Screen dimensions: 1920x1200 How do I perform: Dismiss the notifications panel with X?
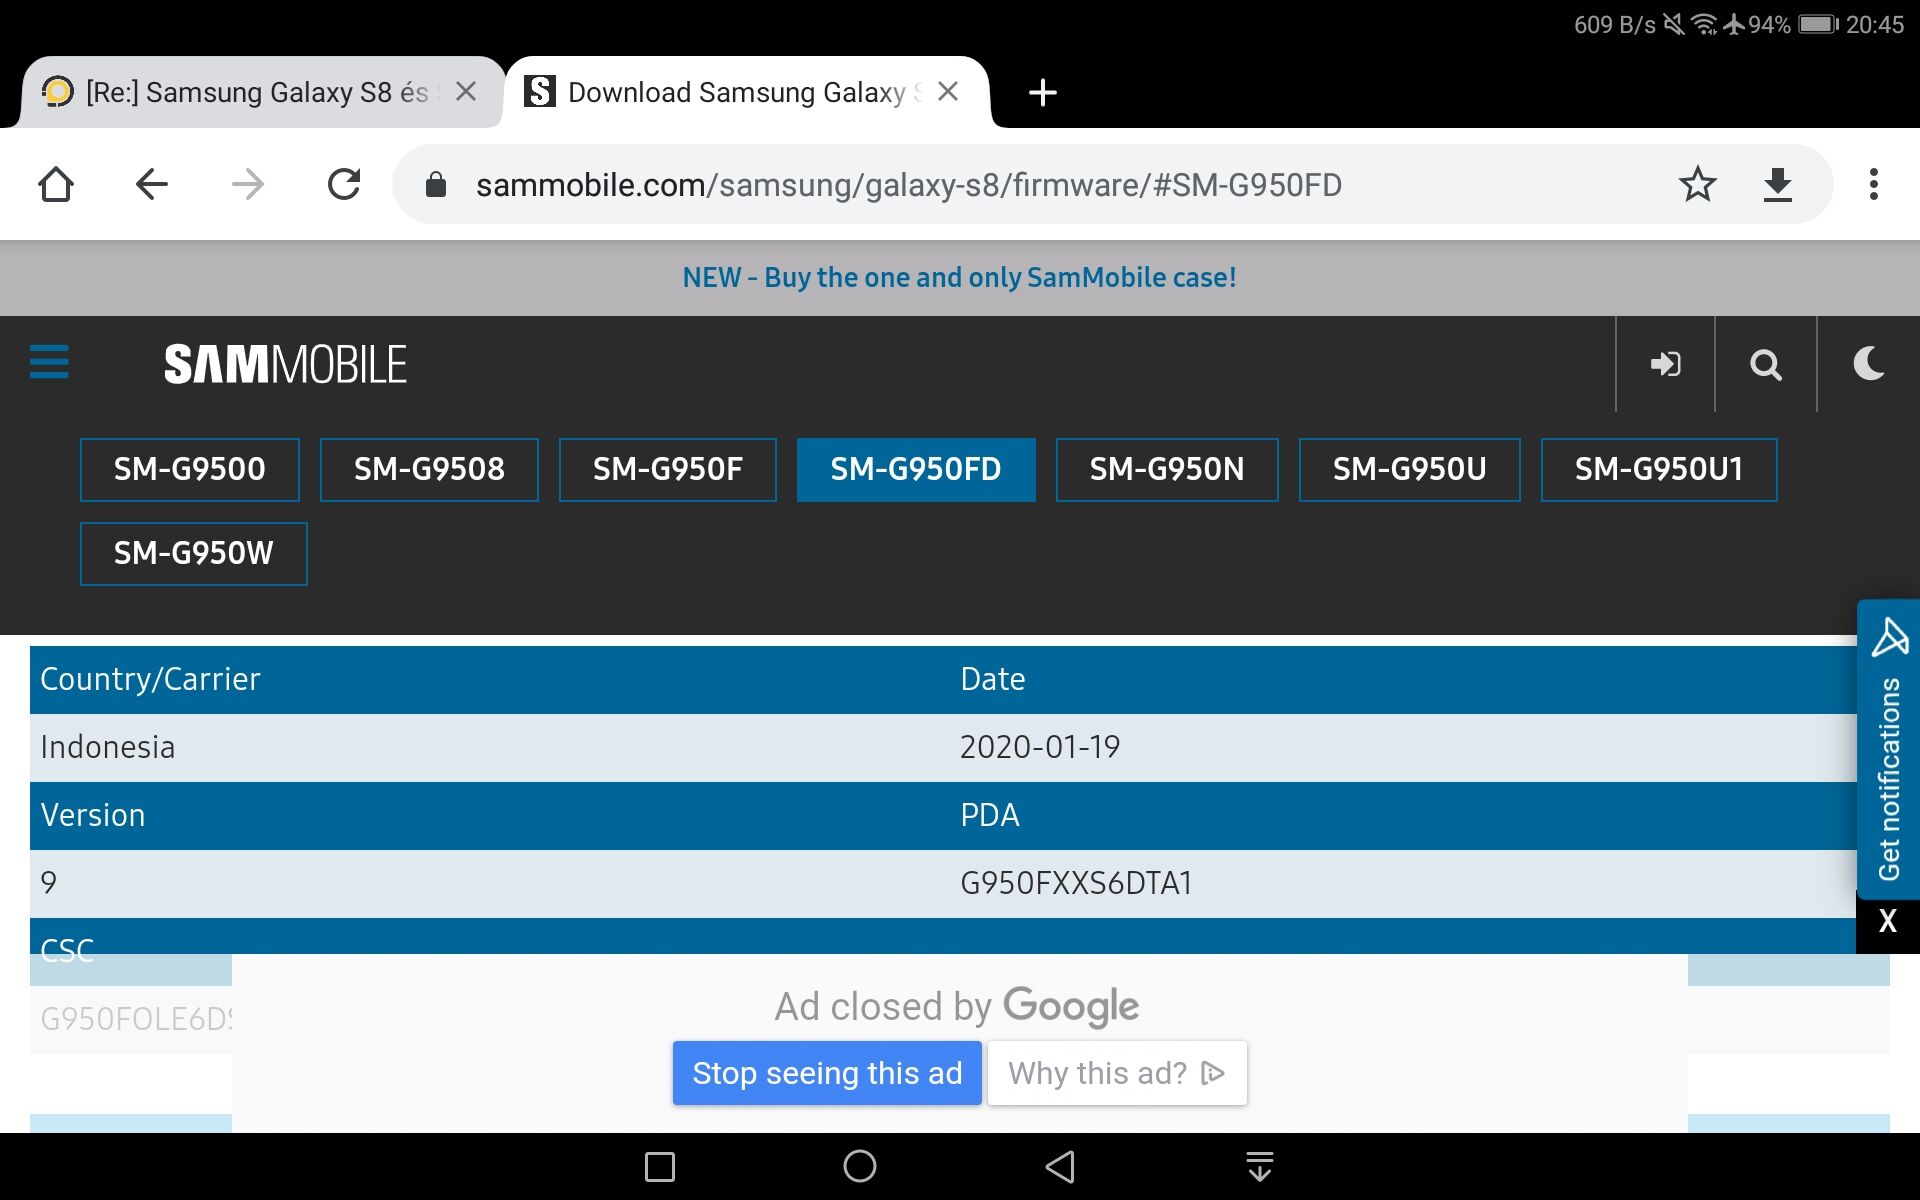click(1888, 921)
